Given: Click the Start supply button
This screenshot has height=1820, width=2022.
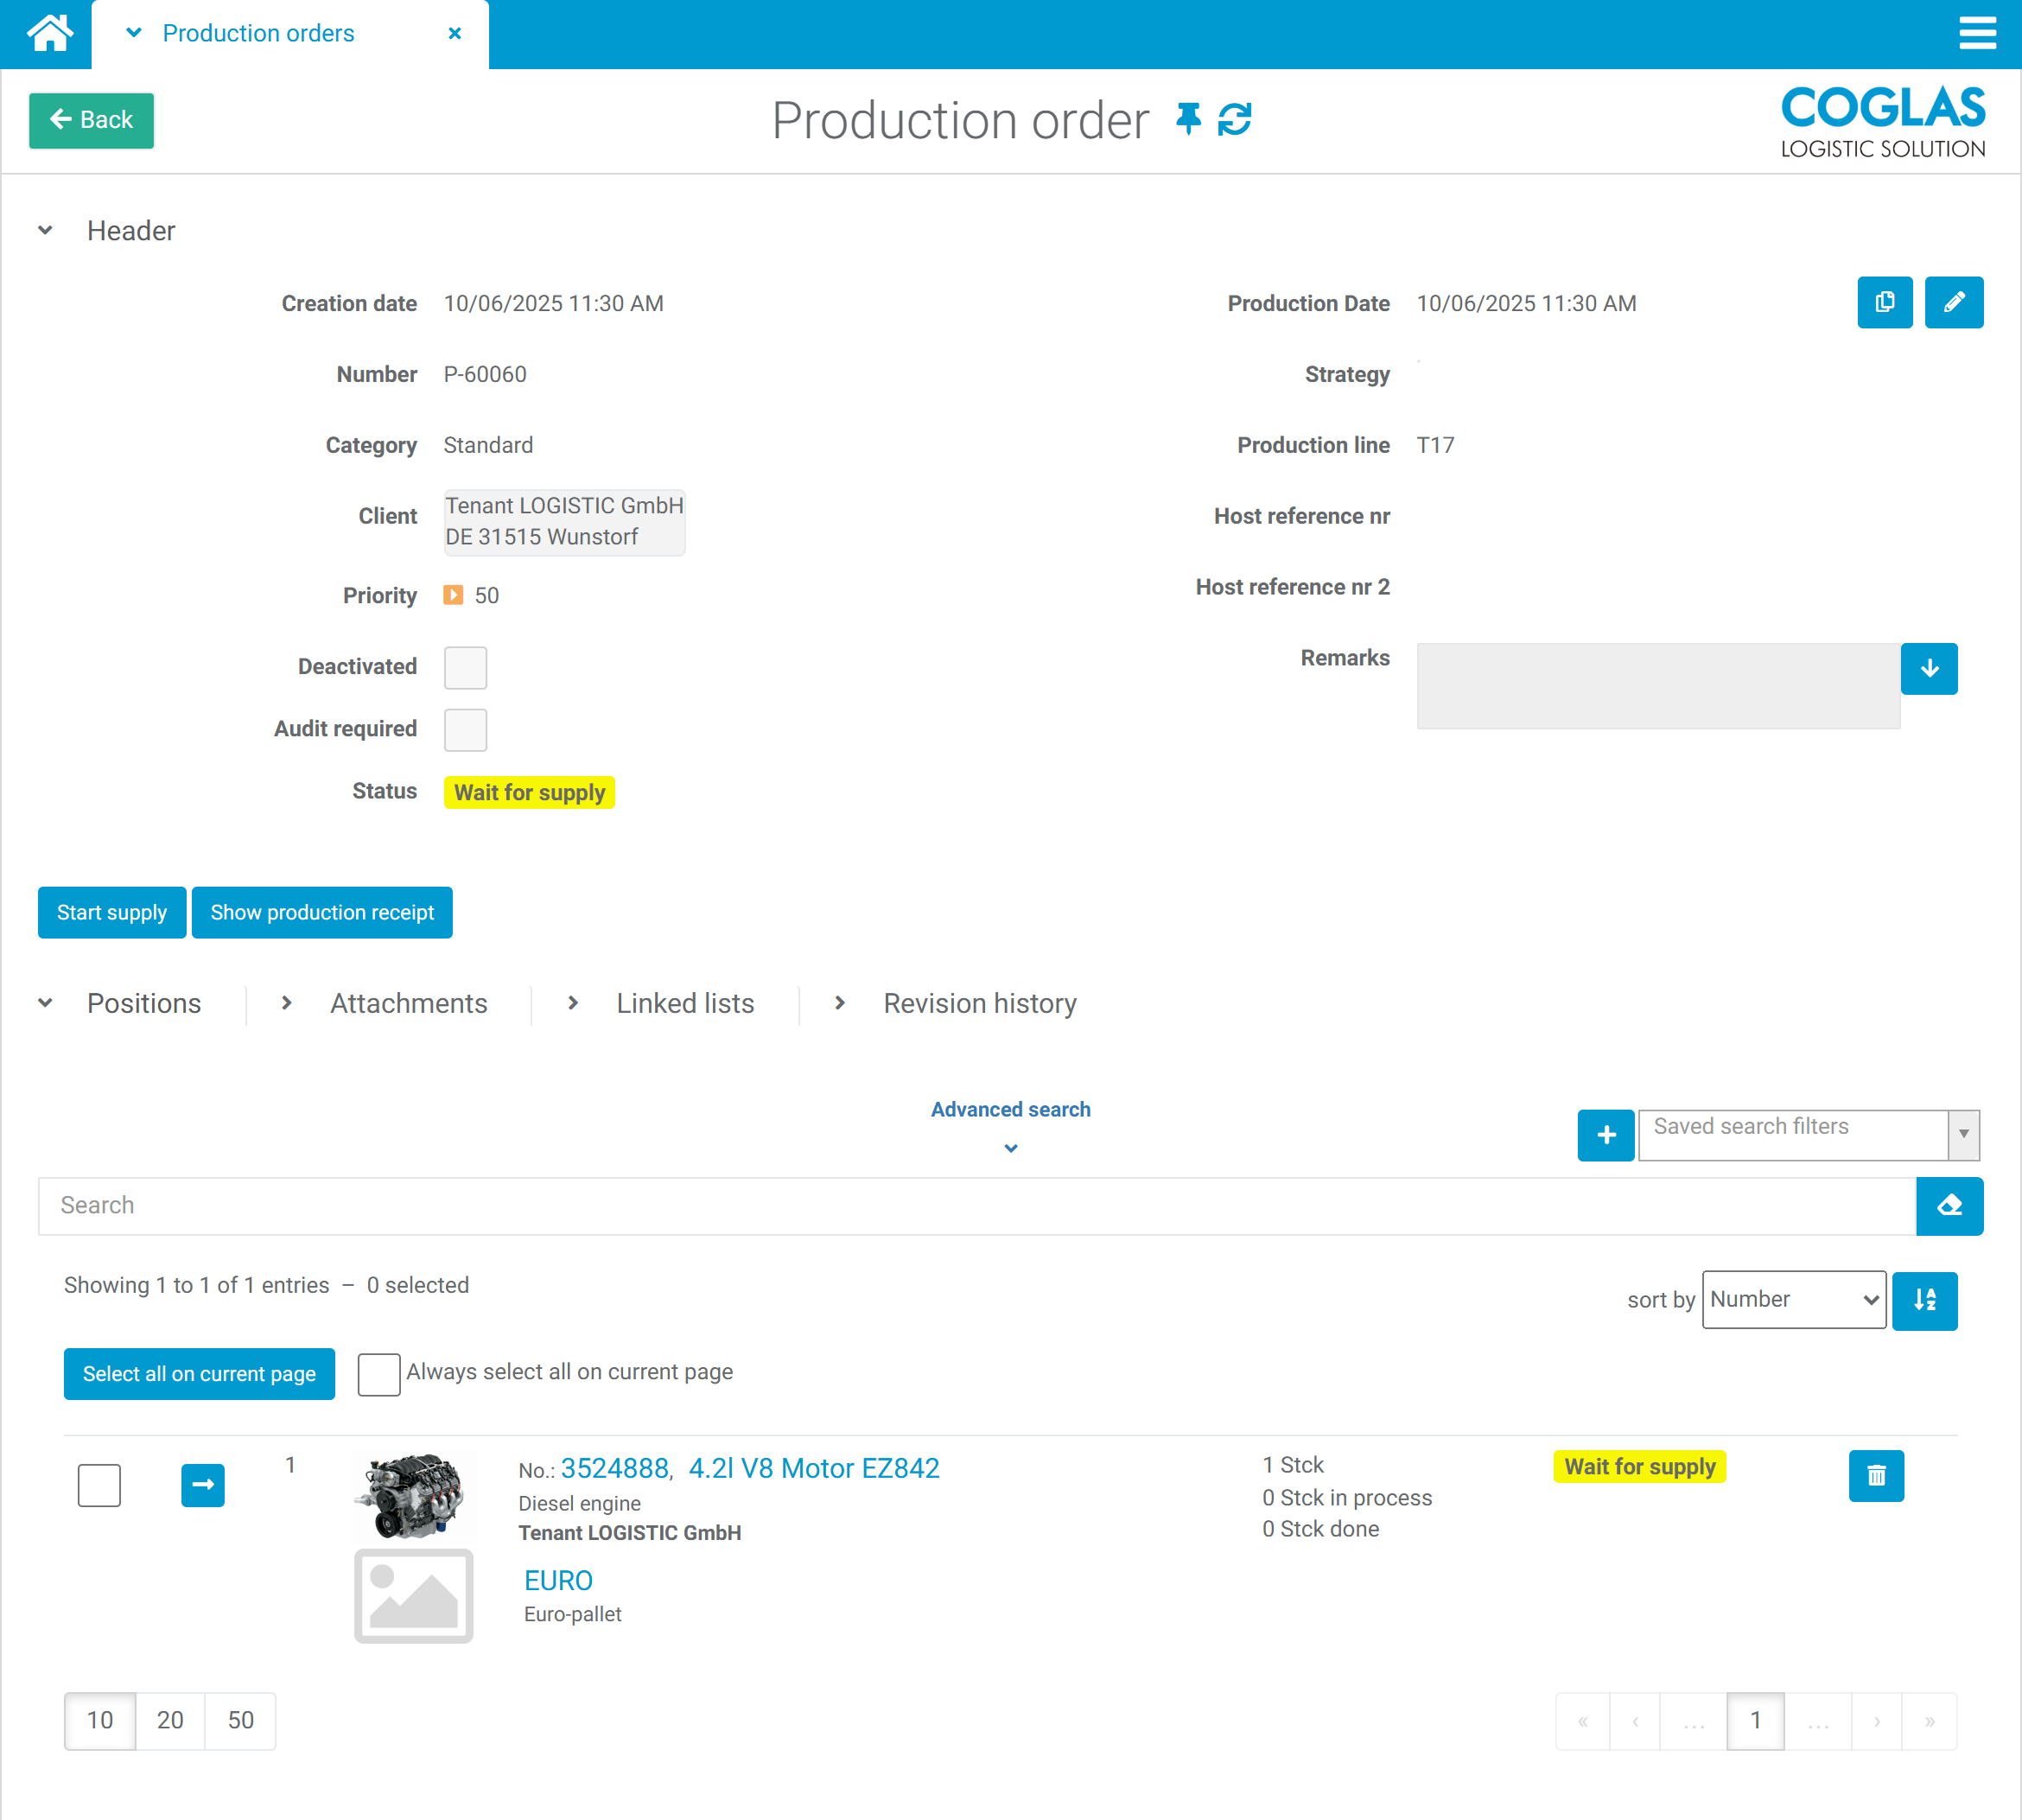Looking at the screenshot, I should click(x=112, y=912).
